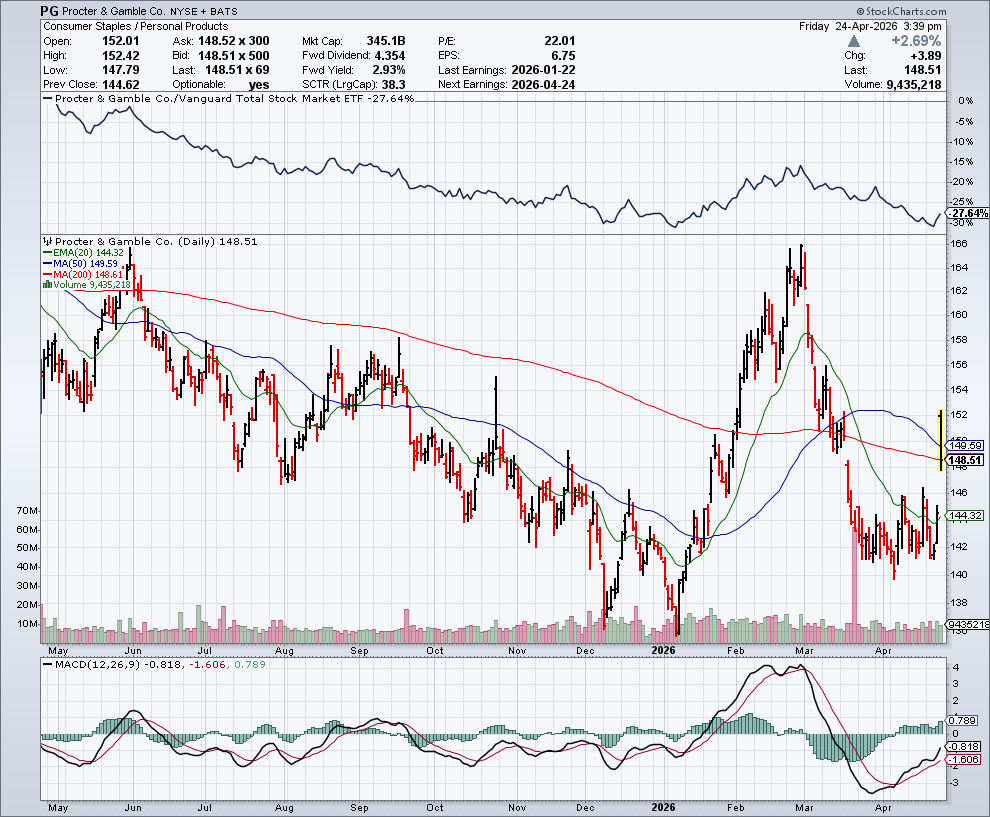Click the Volume bars legend icon

(46, 285)
